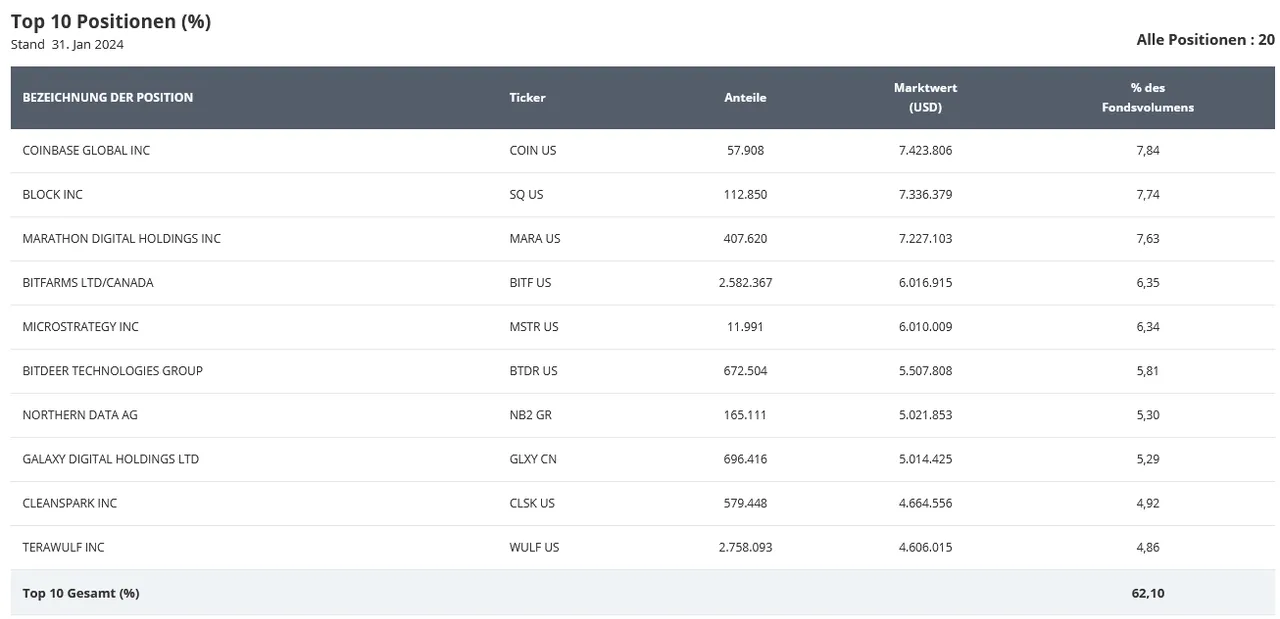The height and width of the screenshot is (619, 1280).
Task: Click the 'Bezeichnung der Position' column header
Action: [x=108, y=97]
